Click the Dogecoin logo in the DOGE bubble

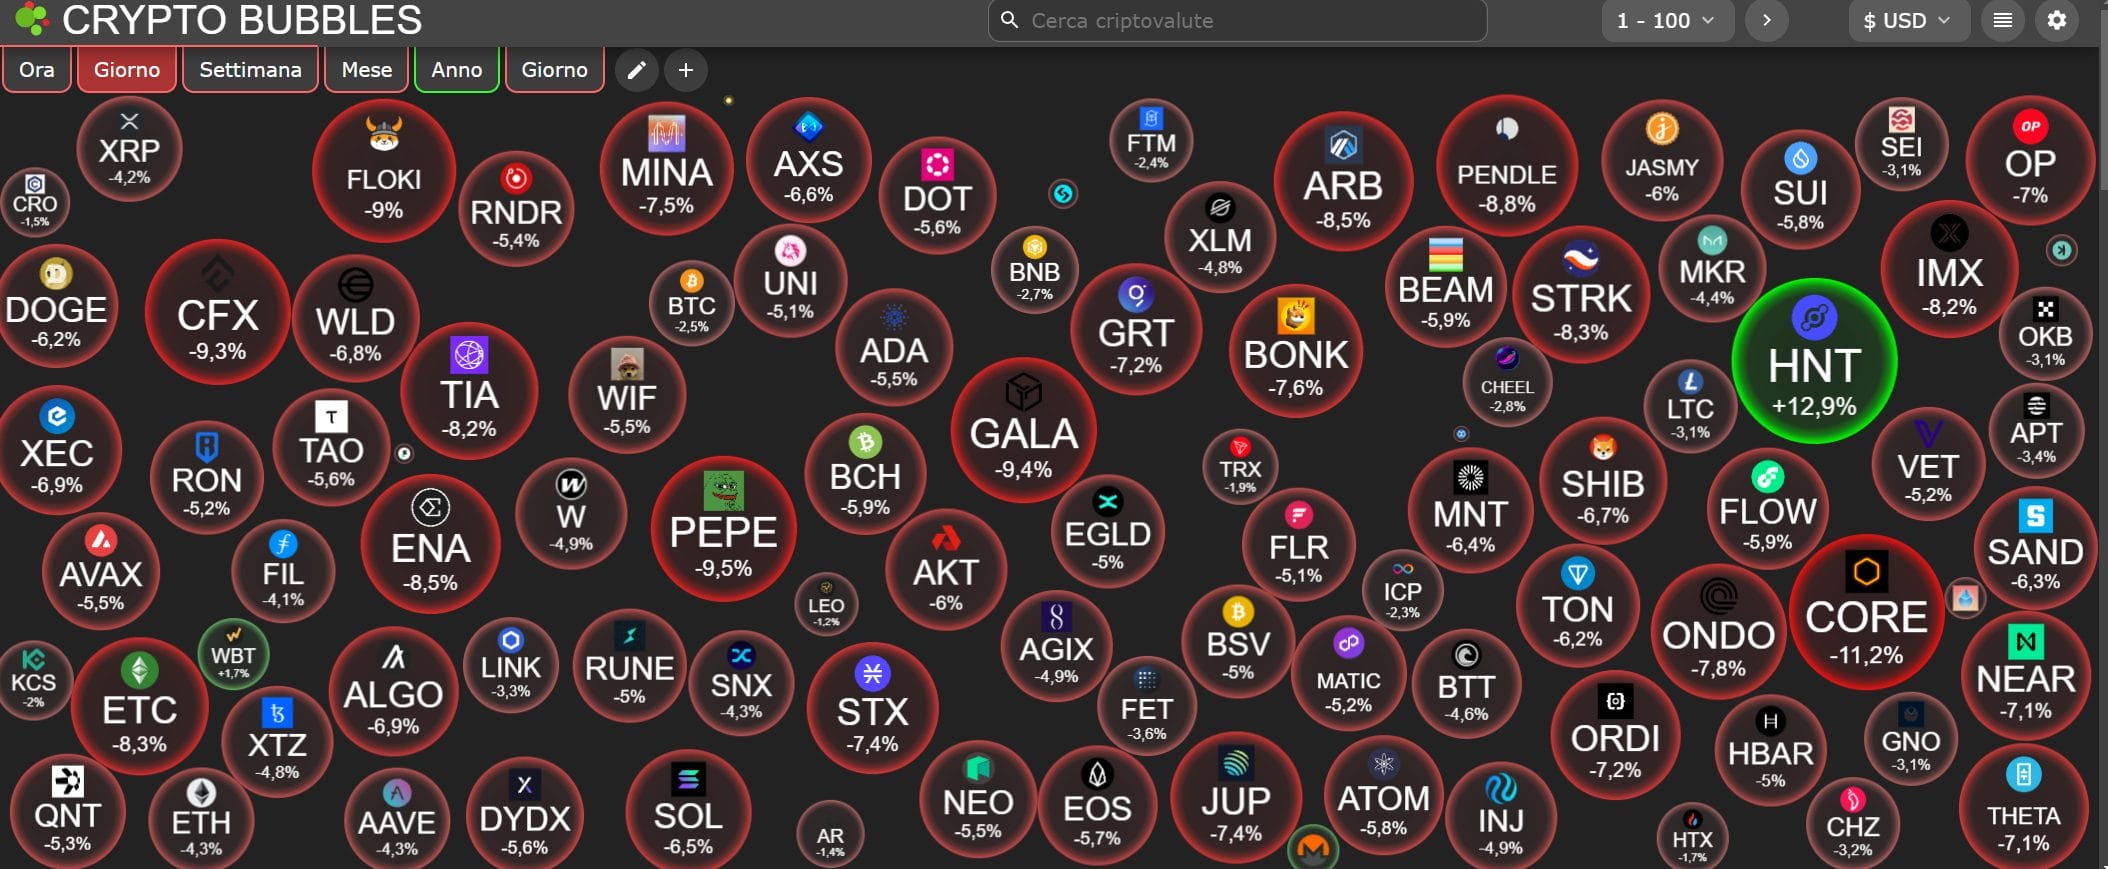(56, 272)
